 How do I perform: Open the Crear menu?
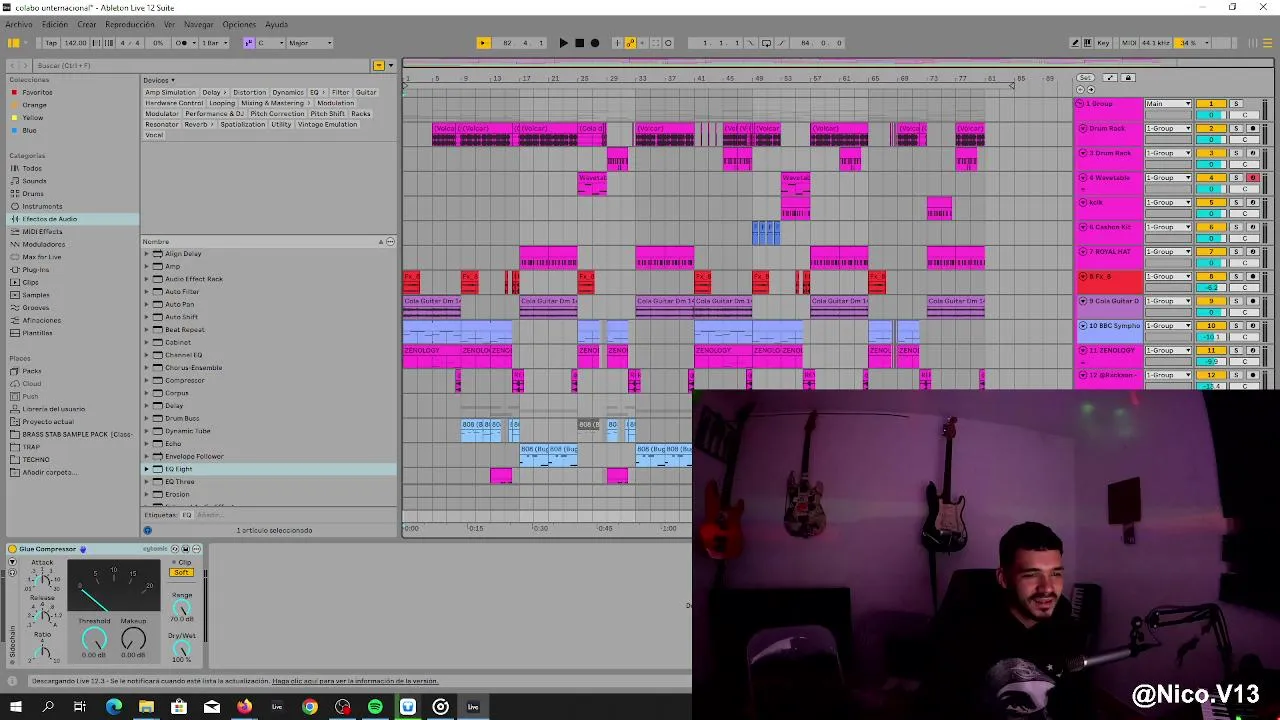(87, 24)
